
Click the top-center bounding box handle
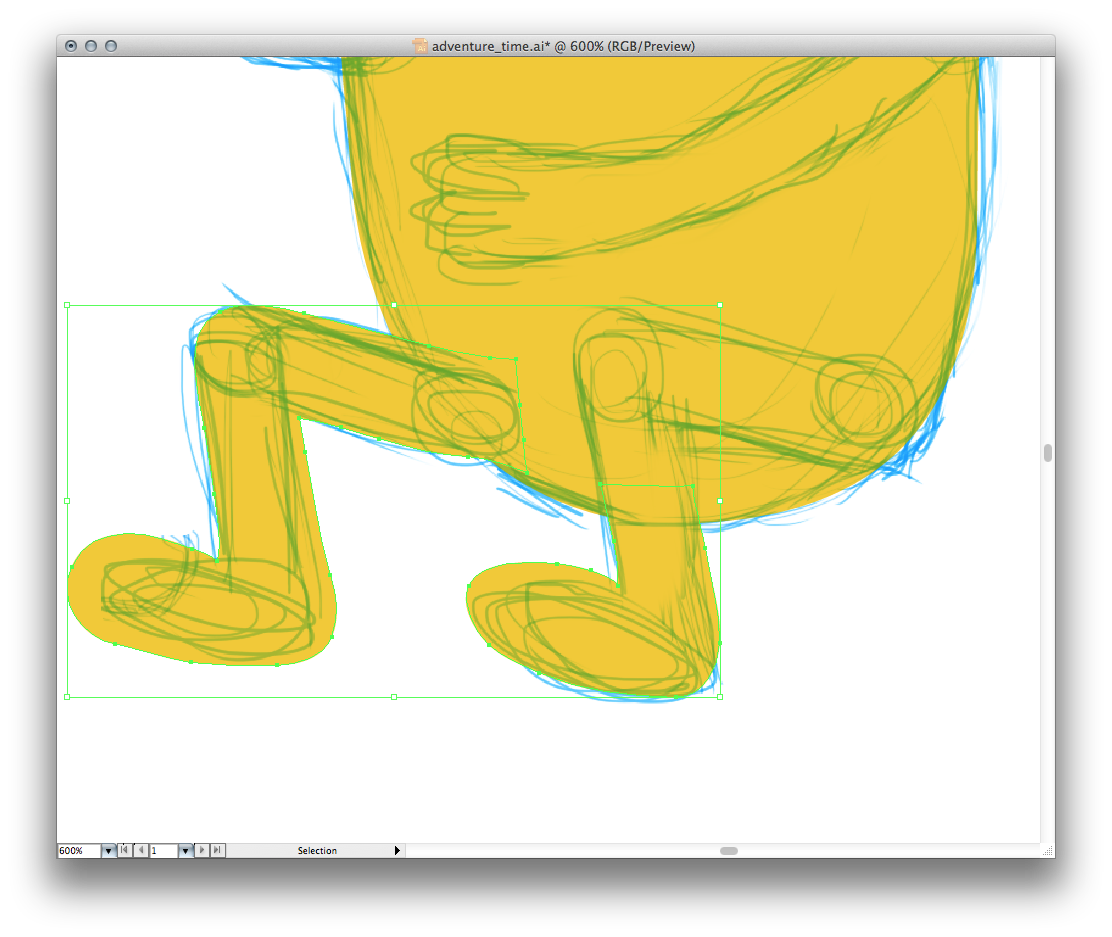394,304
